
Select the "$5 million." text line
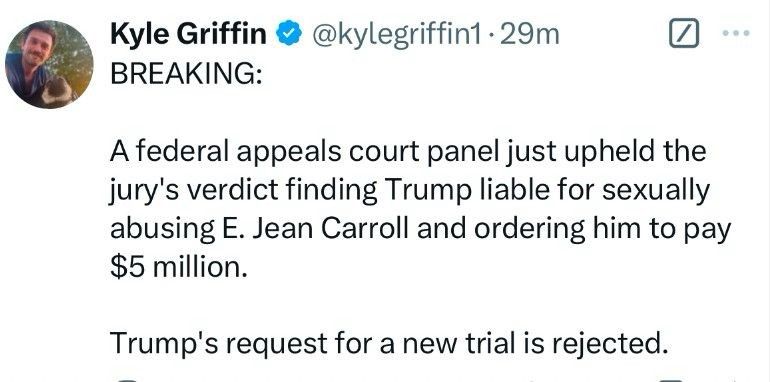click(x=179, y=267)
